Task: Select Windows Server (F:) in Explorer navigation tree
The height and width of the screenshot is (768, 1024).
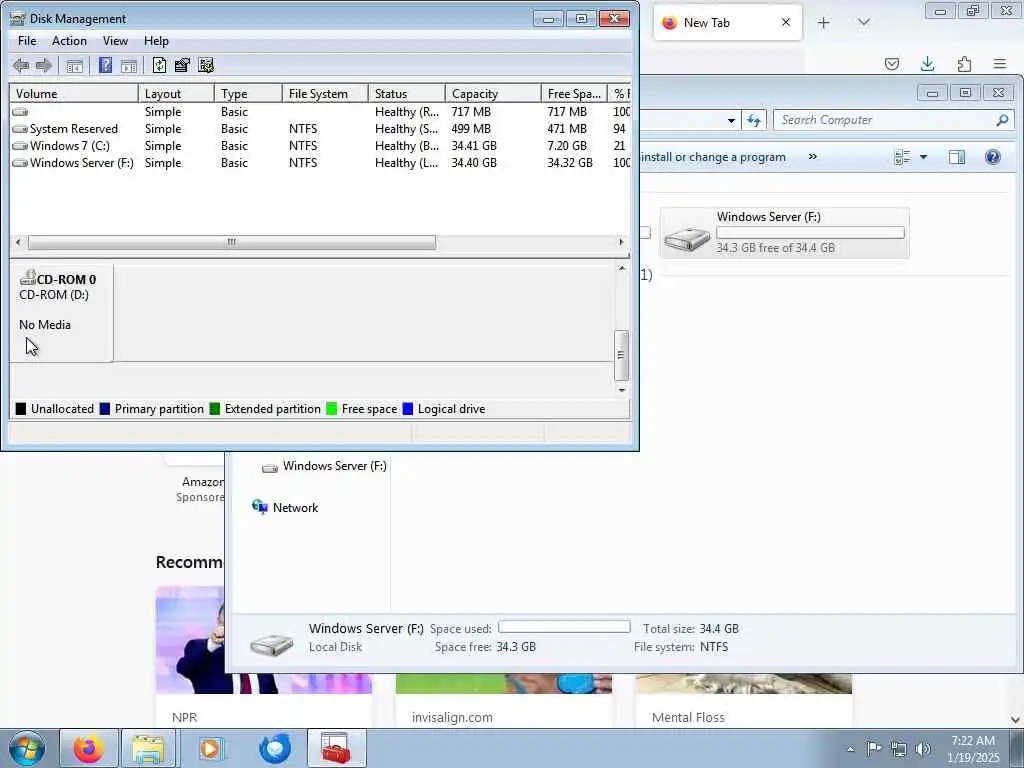Action: [325, 466]
